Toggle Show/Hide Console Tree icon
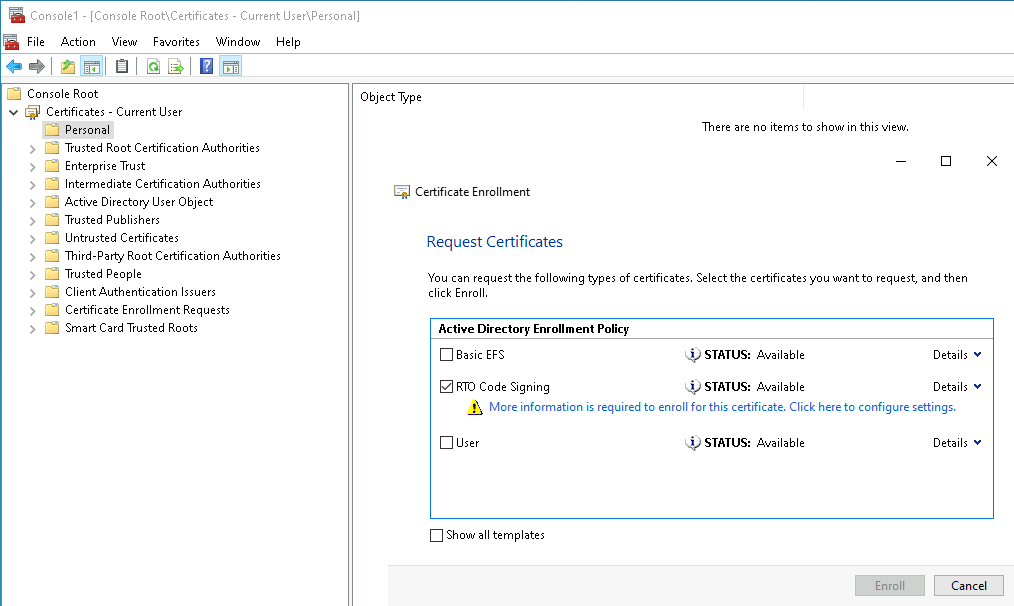Screen dimensions: 1014x606 pyautogui.click(x=91, y=67)
